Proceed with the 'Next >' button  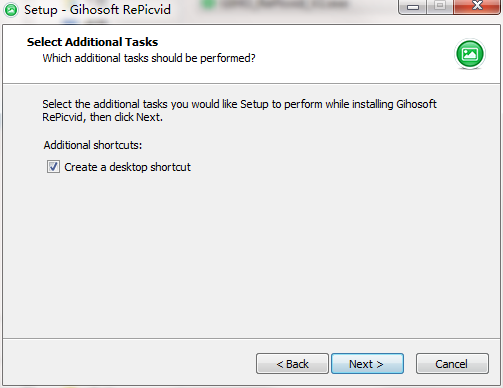point(367,364)
